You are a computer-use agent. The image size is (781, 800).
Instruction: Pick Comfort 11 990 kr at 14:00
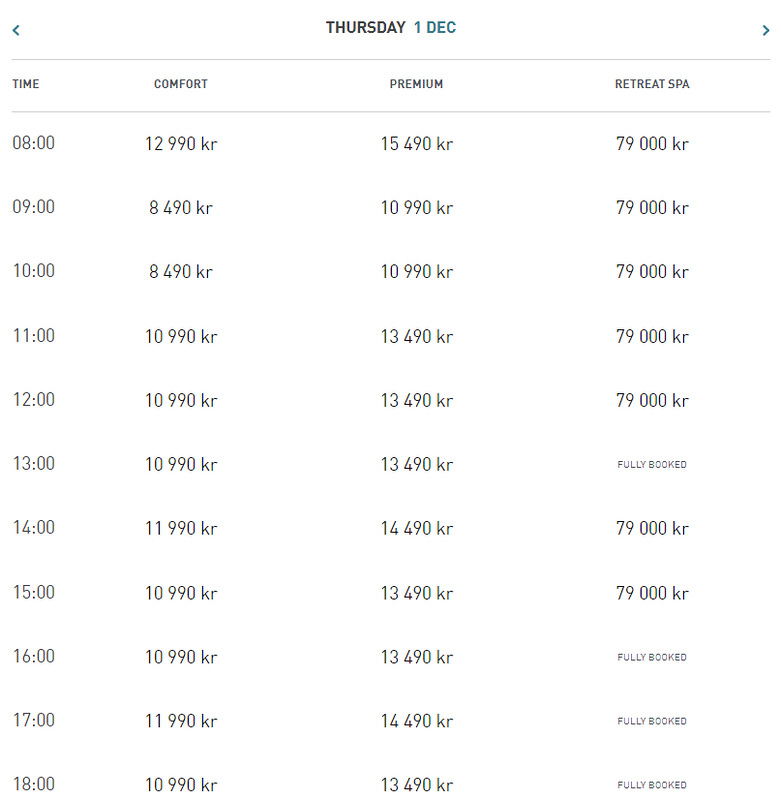(x=181, y=528)
